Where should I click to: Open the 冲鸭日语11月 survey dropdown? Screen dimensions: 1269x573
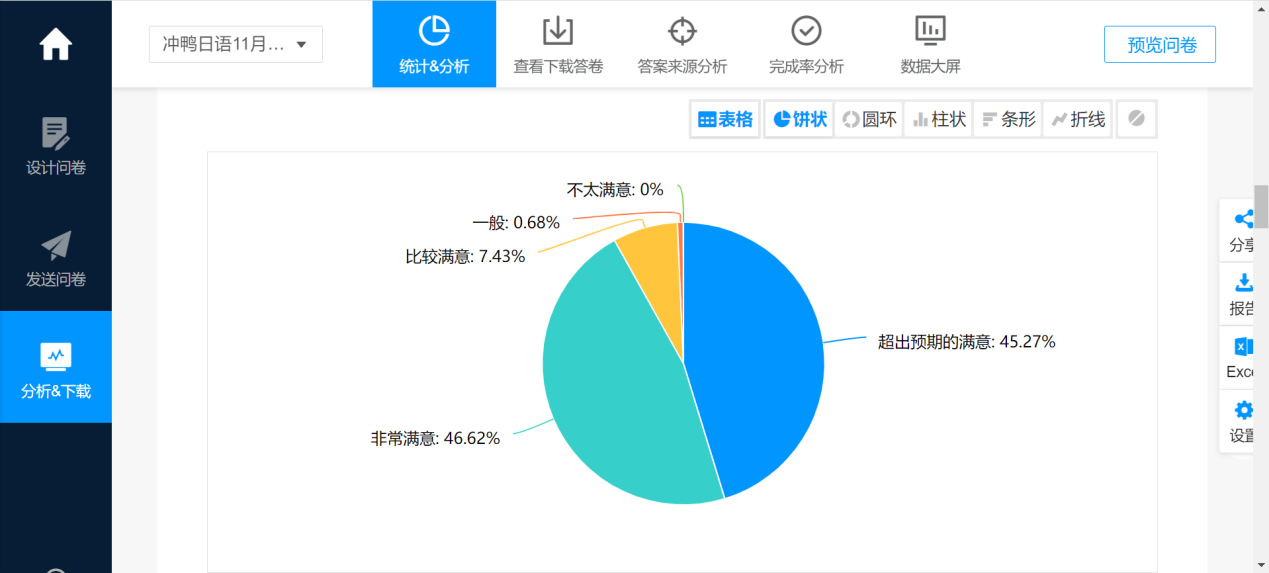236,44
